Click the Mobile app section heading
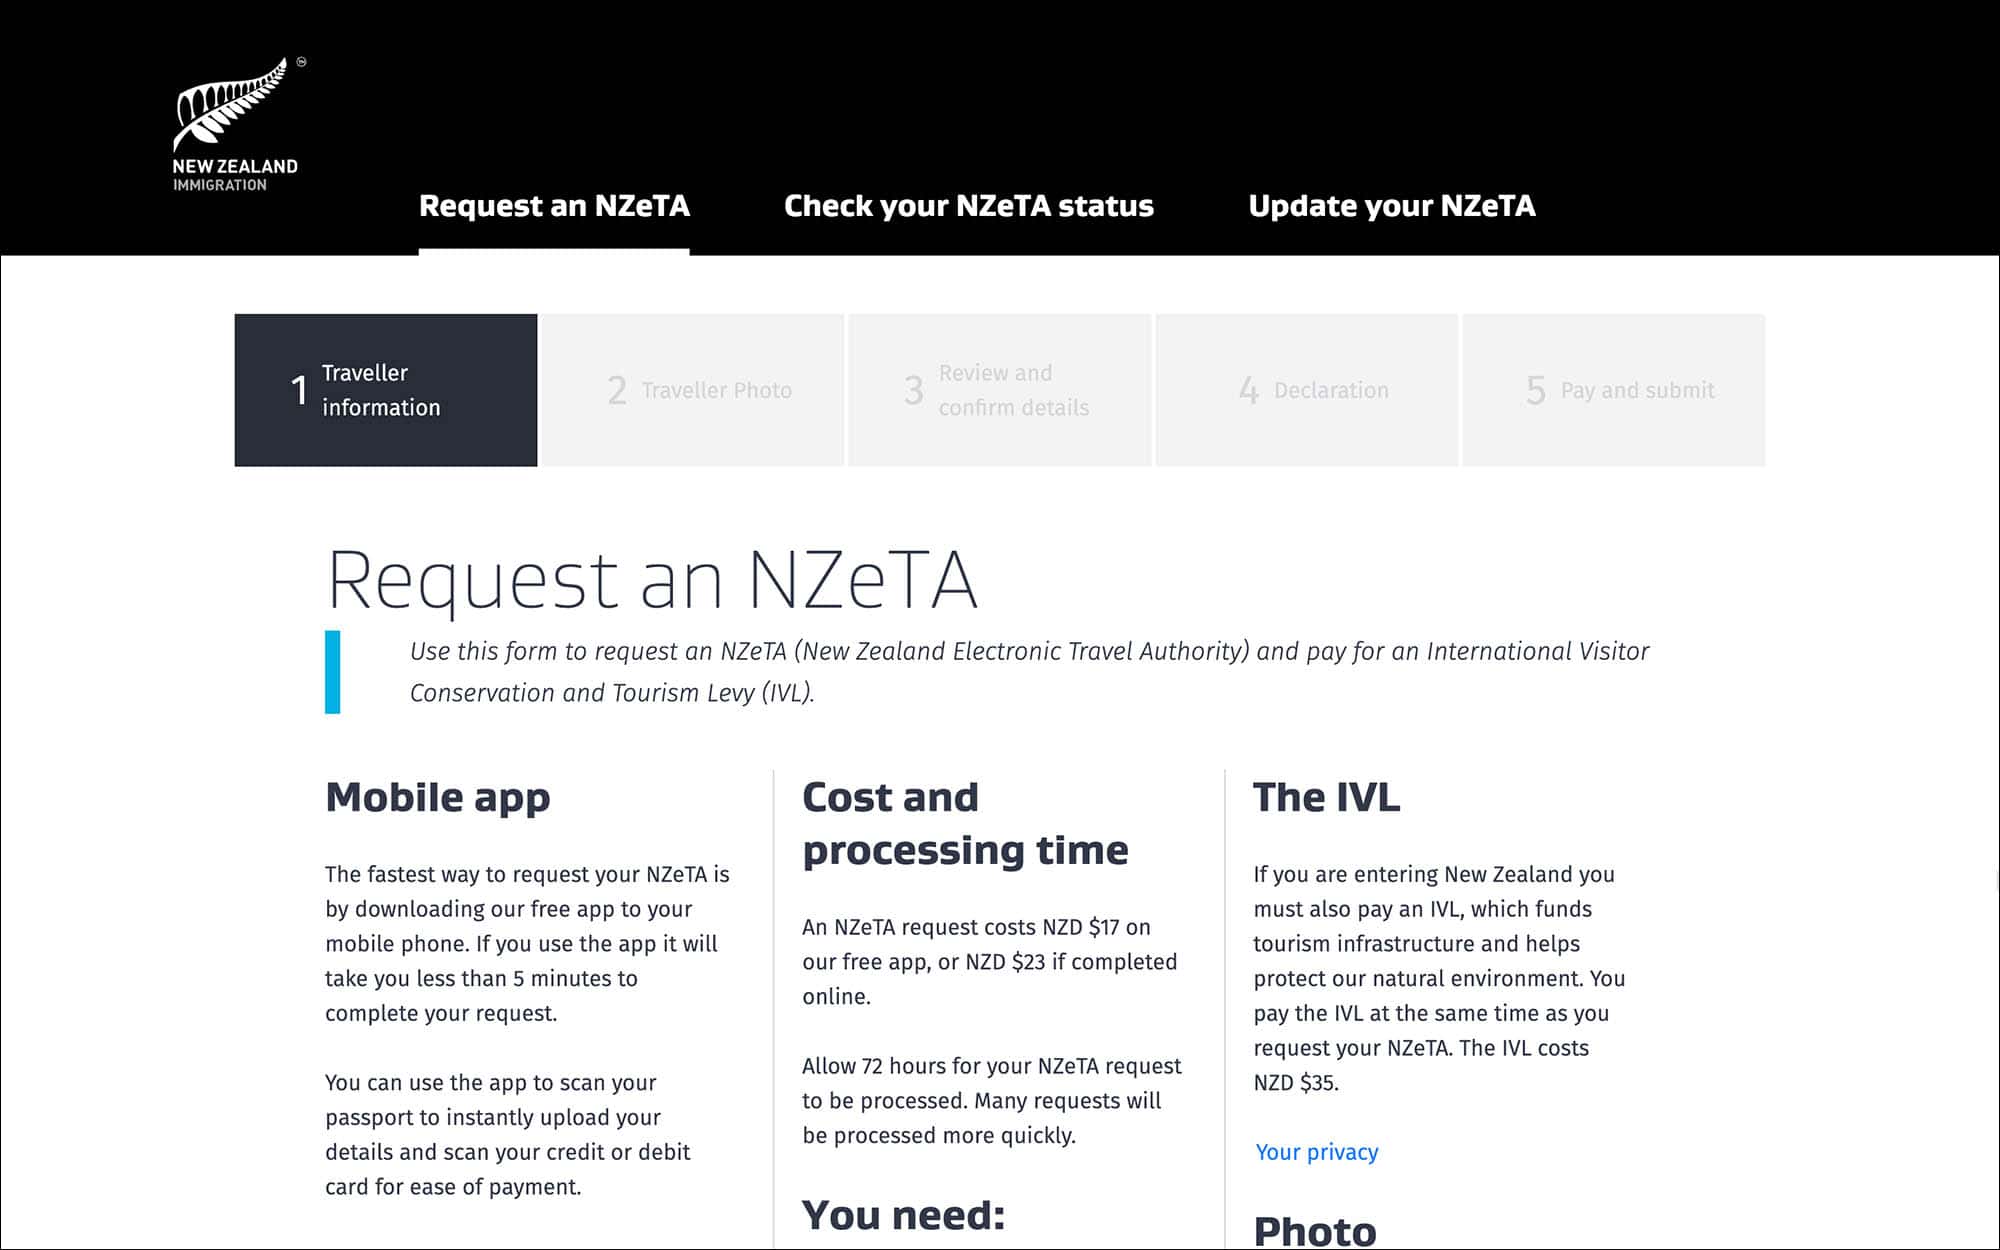Screen dimensions: 2000x1250 (438, 797)
